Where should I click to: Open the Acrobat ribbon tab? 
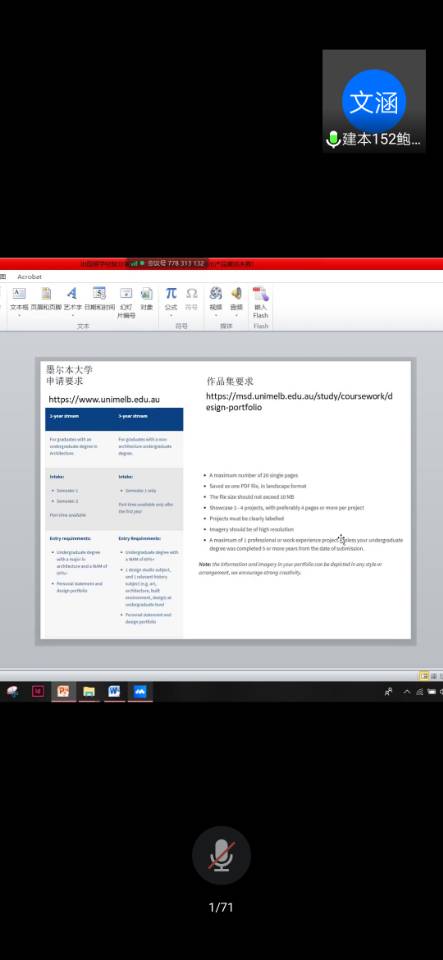pos(29,277)
